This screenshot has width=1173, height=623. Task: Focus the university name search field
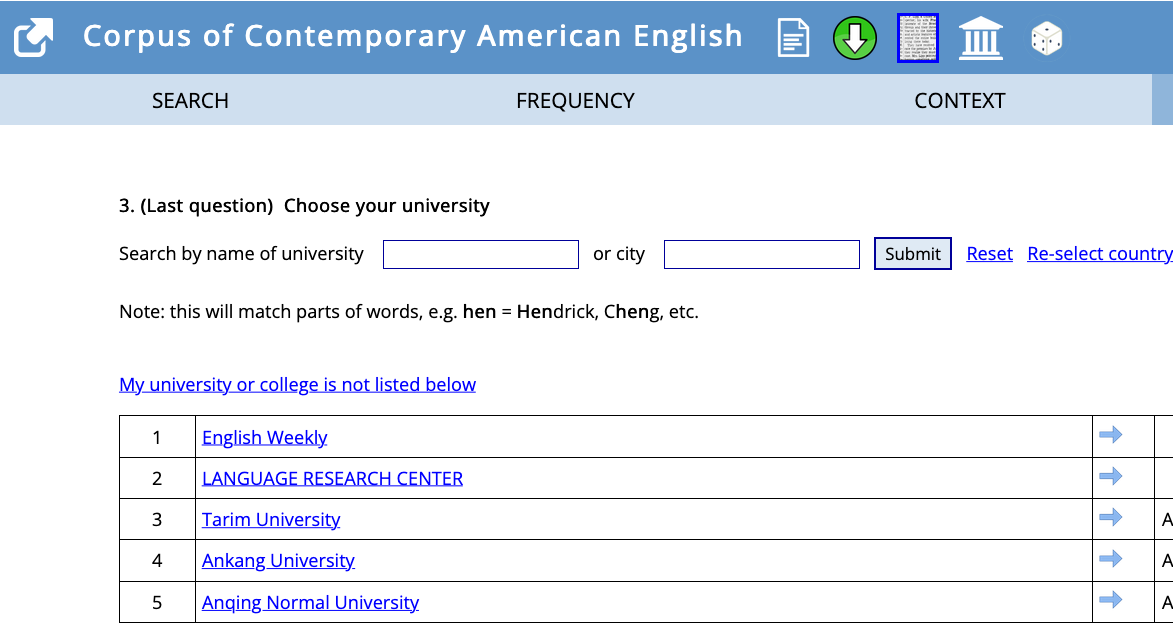pos(481,254)
